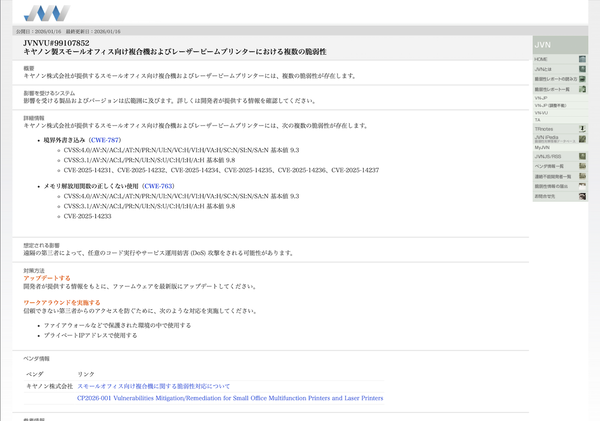Click the CVE-2025-14233 entry

(x=87, y=216)
